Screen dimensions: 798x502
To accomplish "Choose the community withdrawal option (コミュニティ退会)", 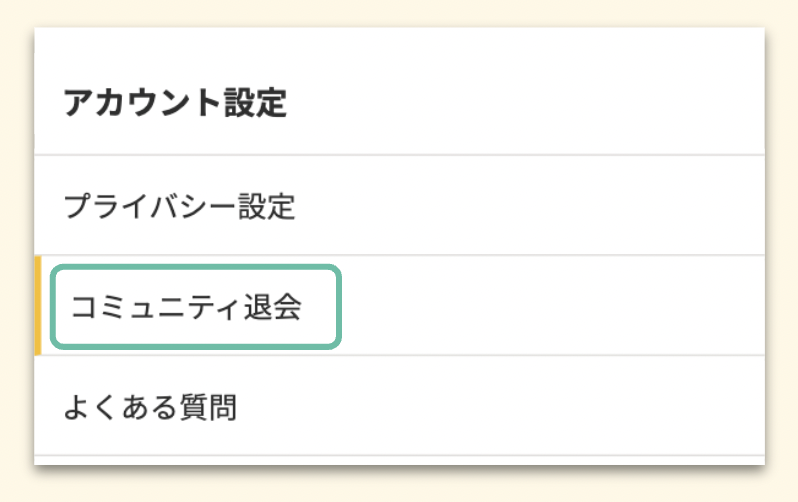I will click(180, 307).
